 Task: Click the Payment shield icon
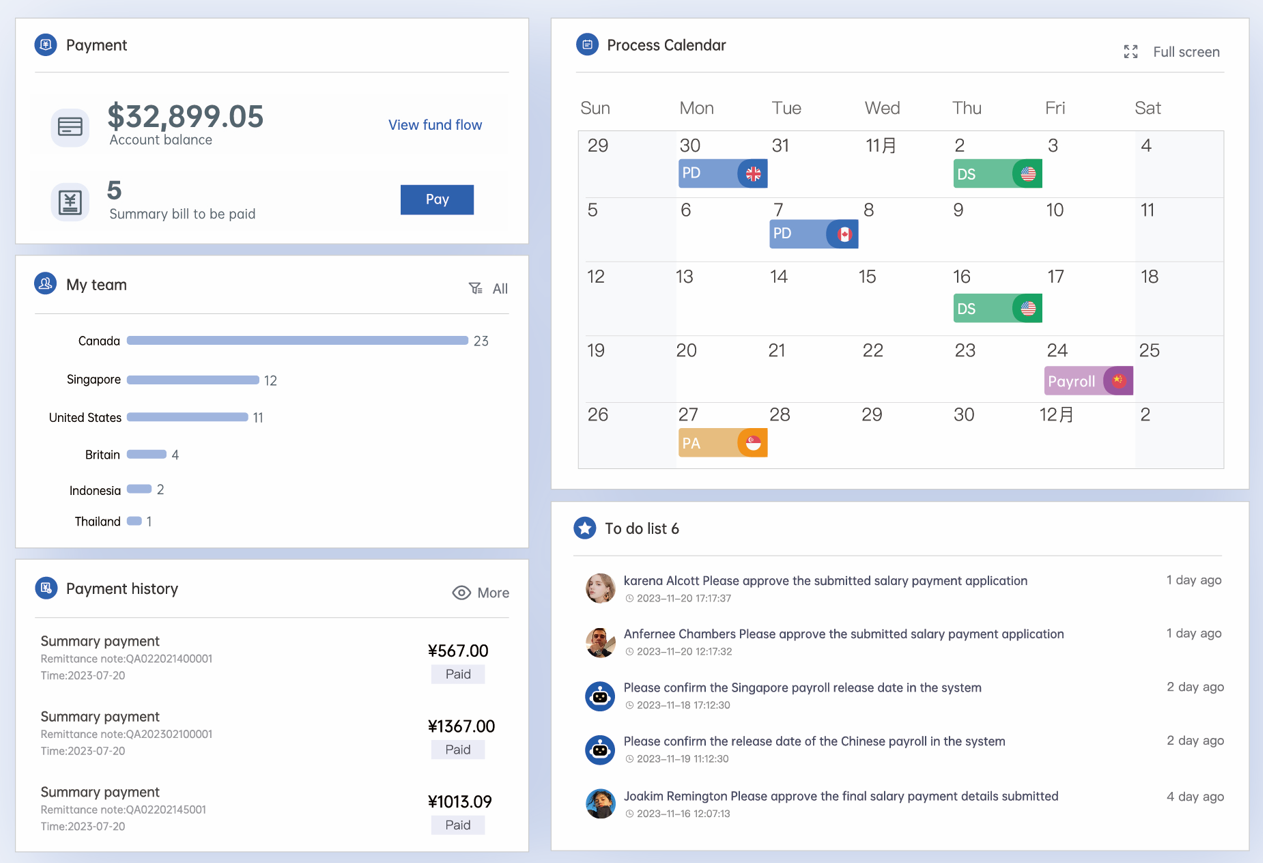click(45, 45)
